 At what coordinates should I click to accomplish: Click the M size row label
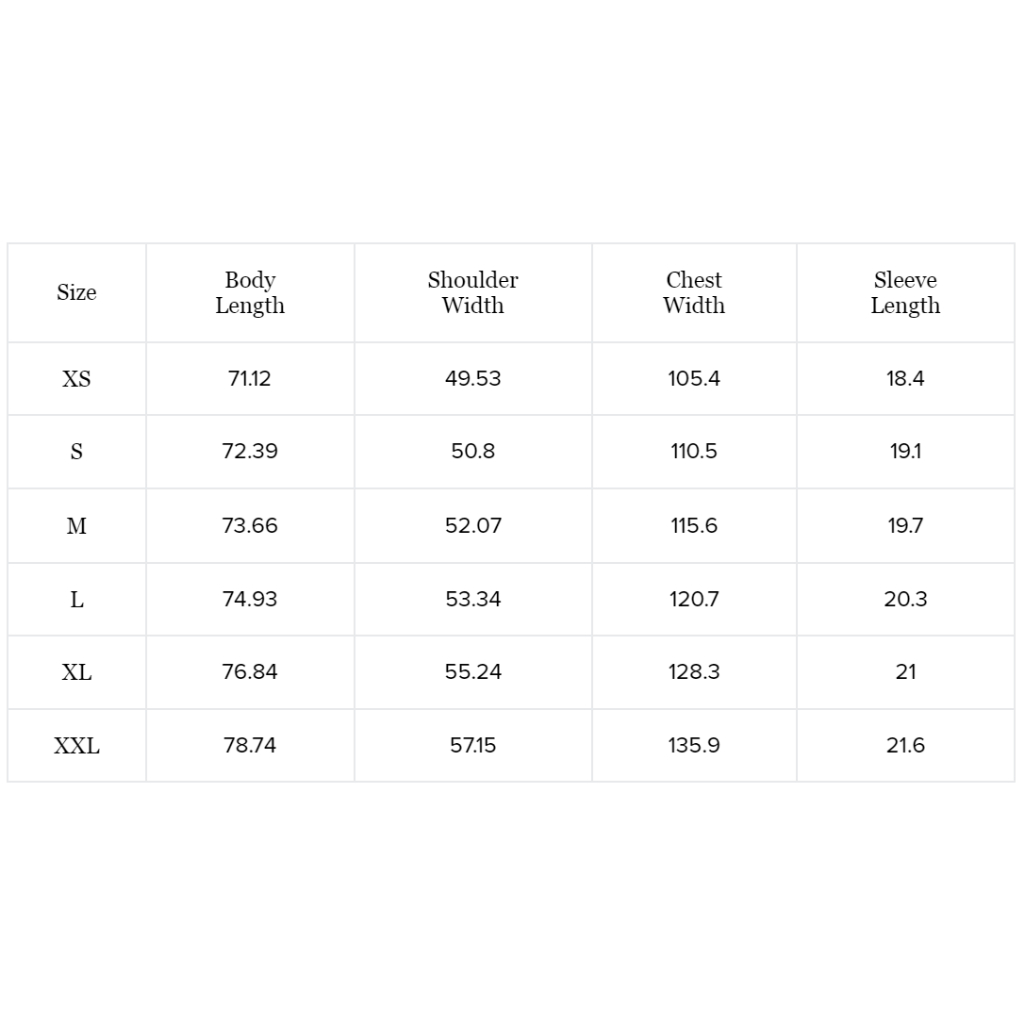click(76, 526)
